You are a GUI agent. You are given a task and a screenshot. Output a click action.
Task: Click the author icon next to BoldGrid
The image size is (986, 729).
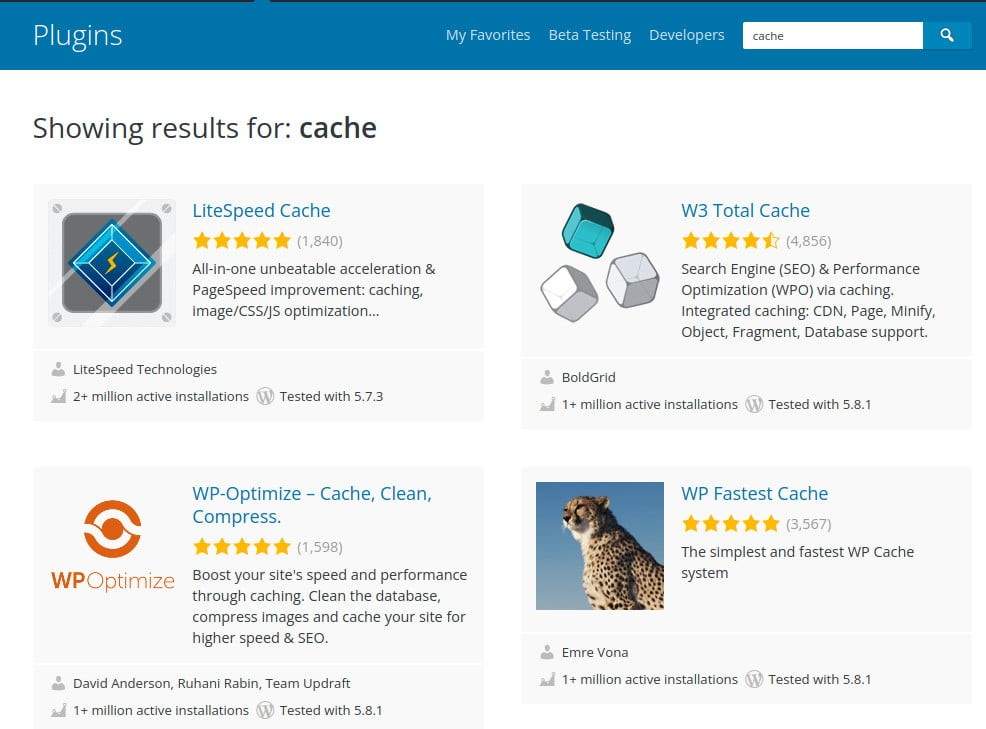547,377
